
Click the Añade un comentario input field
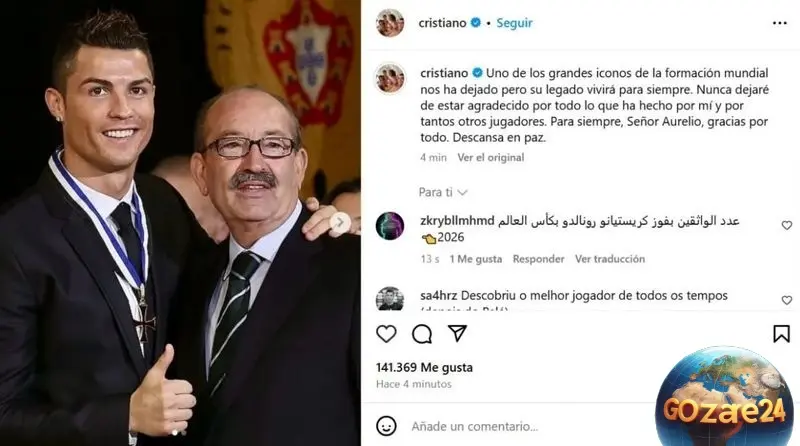coord(531,426)
